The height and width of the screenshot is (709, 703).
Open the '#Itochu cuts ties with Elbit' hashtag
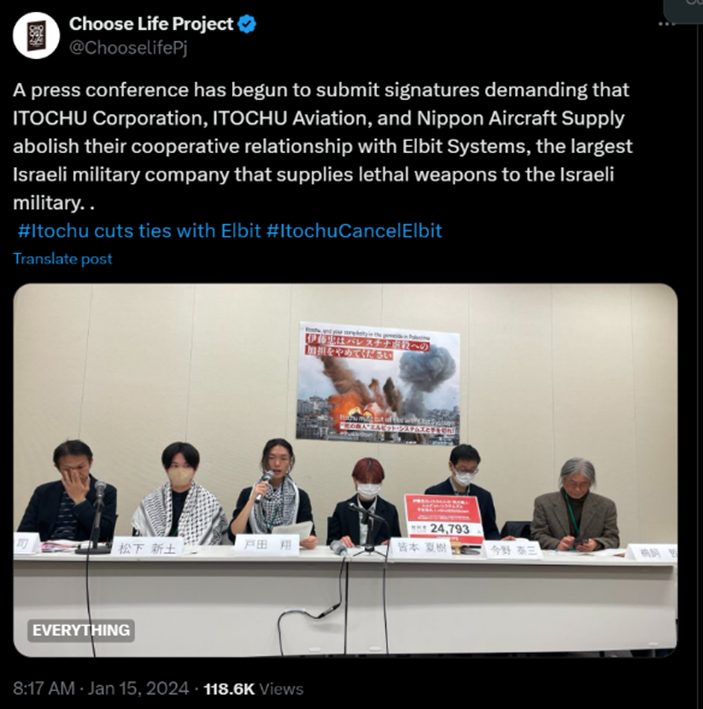[x=139, y=231]
